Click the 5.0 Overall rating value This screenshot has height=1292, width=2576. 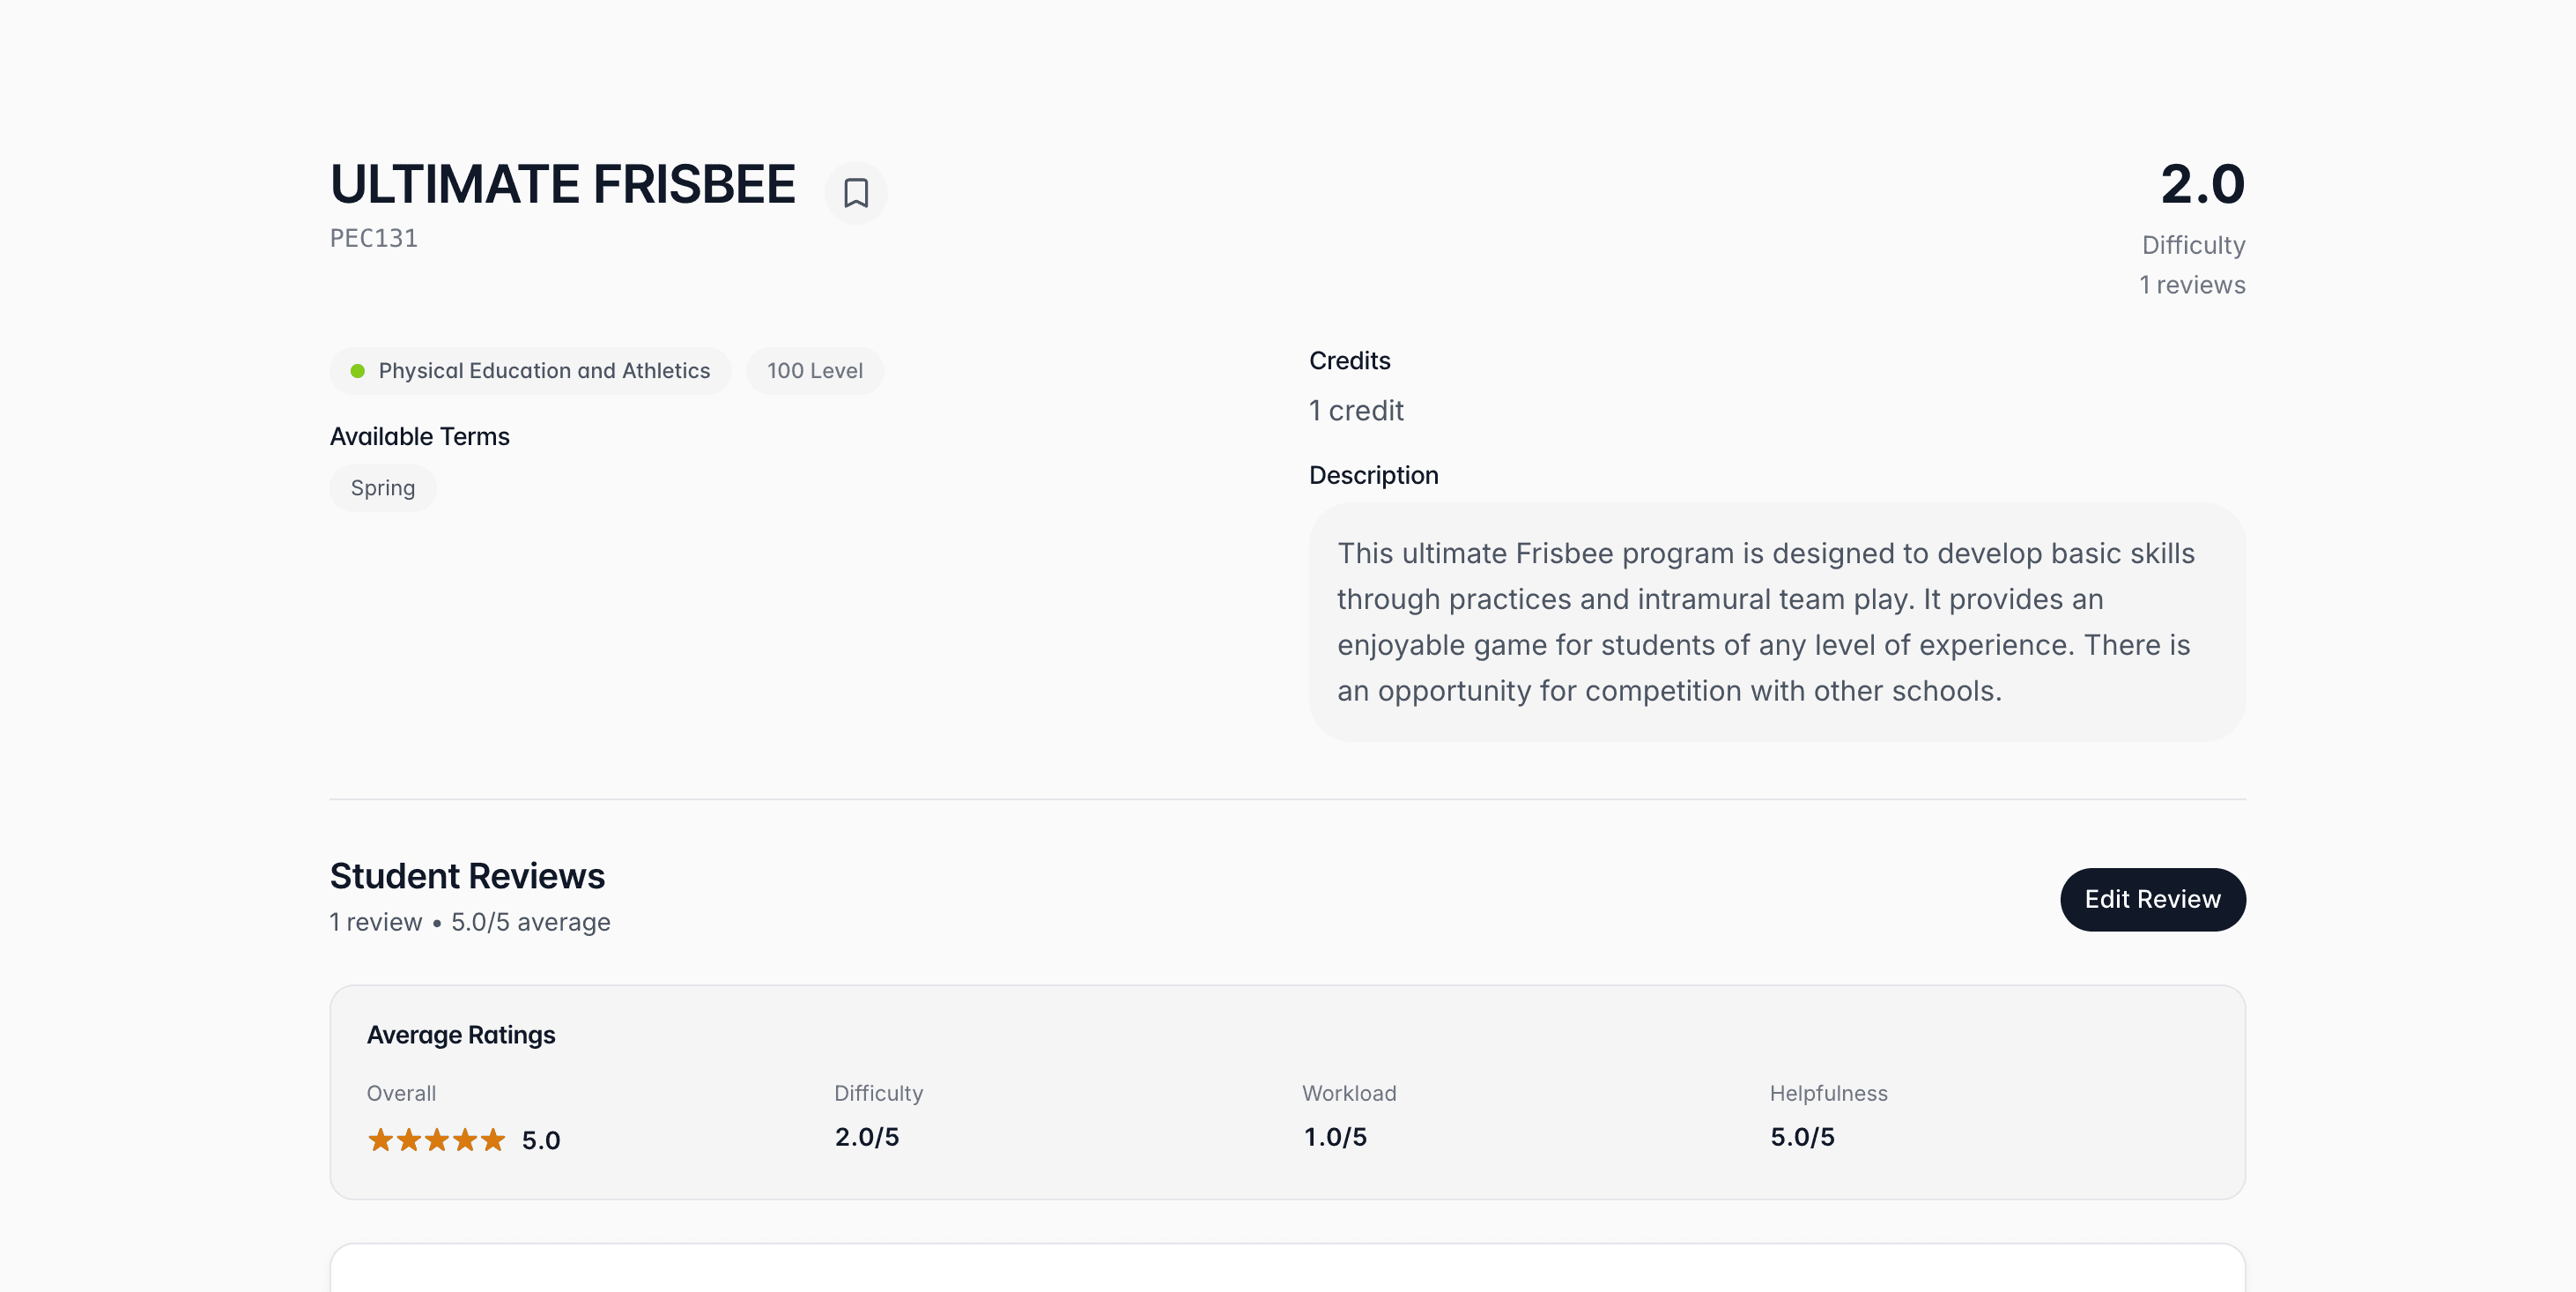click(x=540, y=1139)
